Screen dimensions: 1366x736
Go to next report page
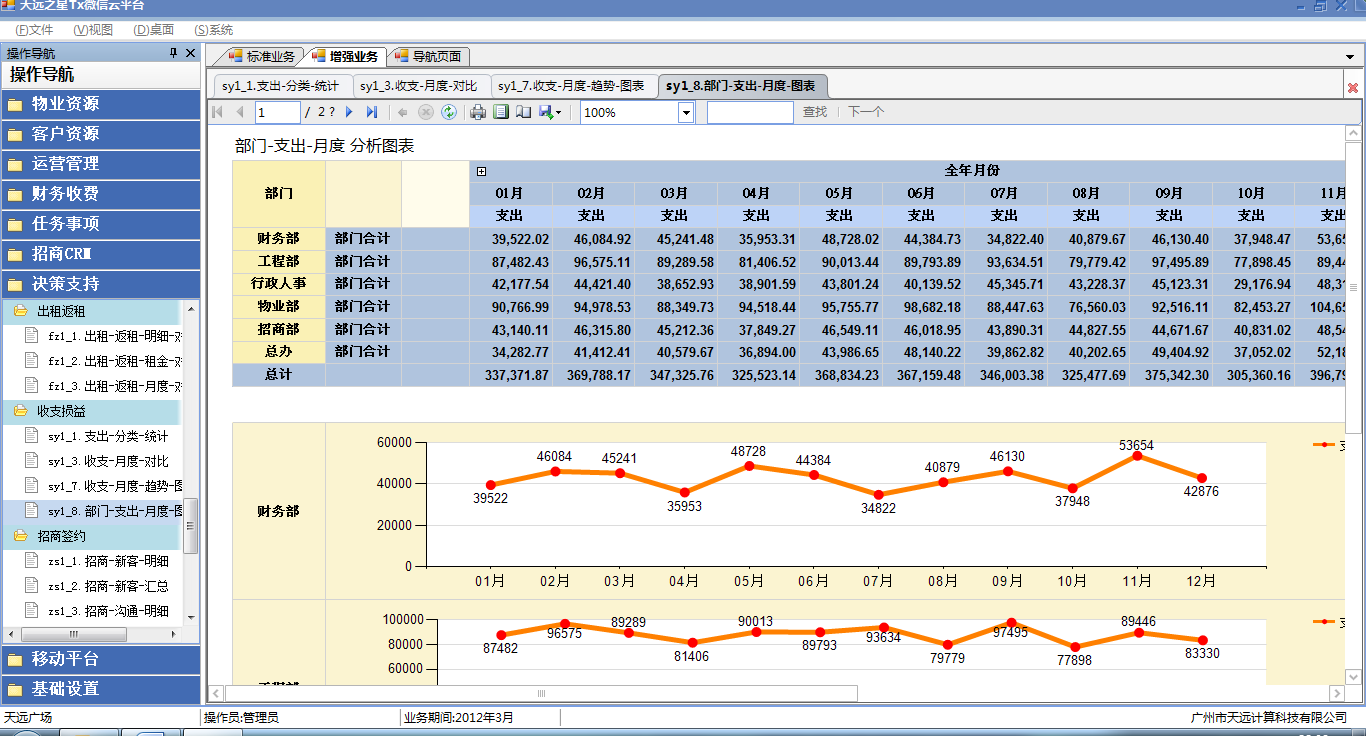point(350,112)
